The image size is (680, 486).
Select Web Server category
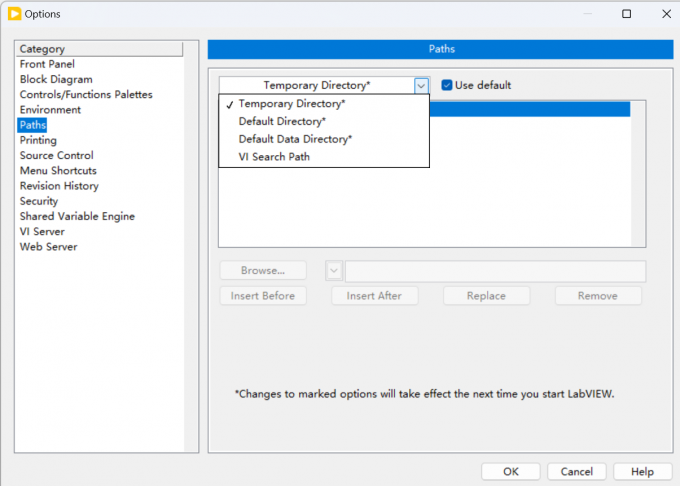[49, 247]
